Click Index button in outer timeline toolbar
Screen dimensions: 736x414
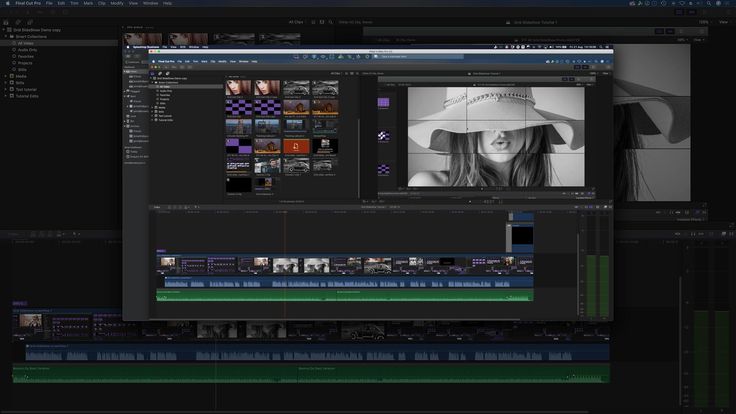click(x=14, y=234)
